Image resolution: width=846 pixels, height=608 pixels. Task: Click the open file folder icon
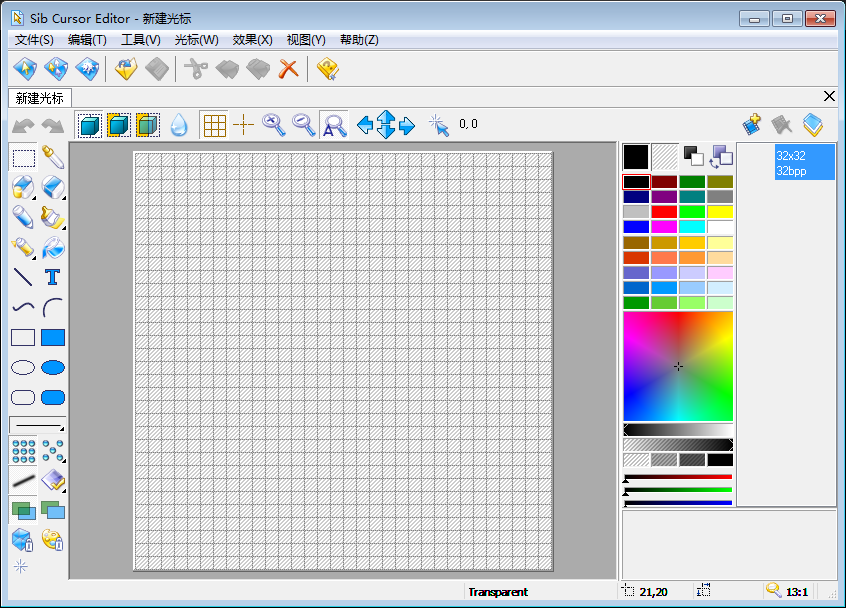coord(126,69)
